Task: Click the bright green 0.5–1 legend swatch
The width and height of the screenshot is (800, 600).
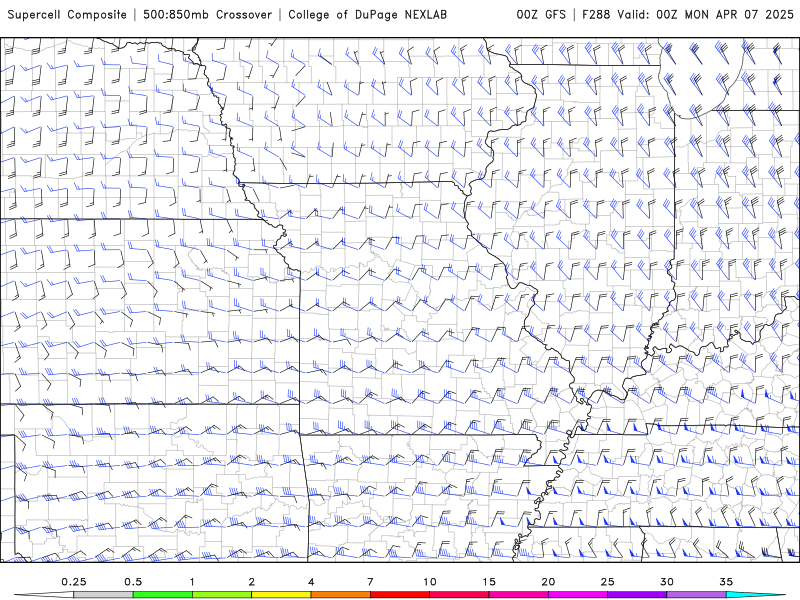Action: 163,595
